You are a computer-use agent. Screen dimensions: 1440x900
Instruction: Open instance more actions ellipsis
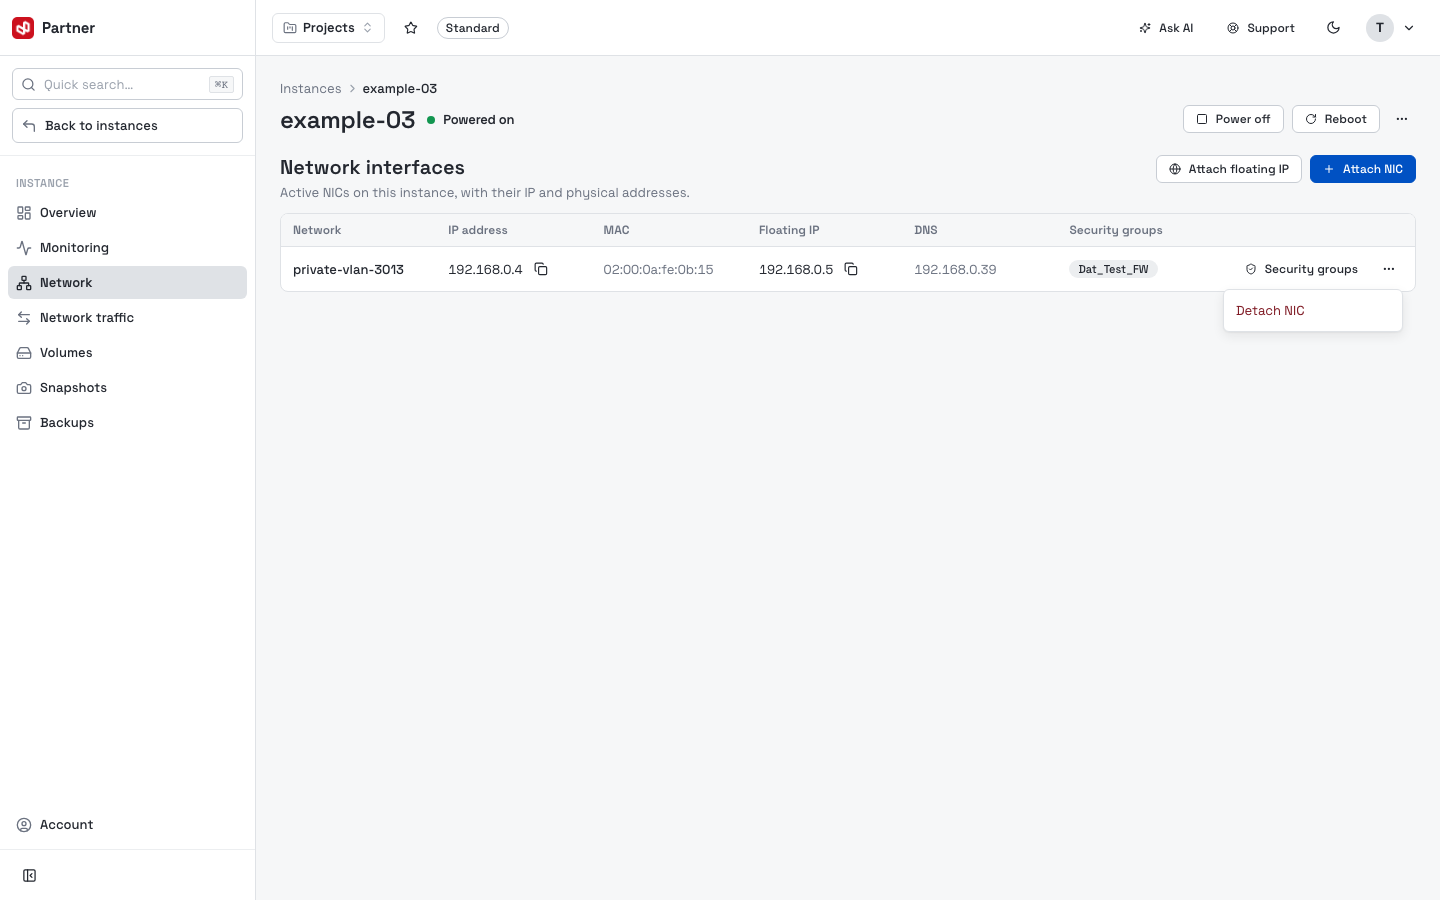point(1402,119)
